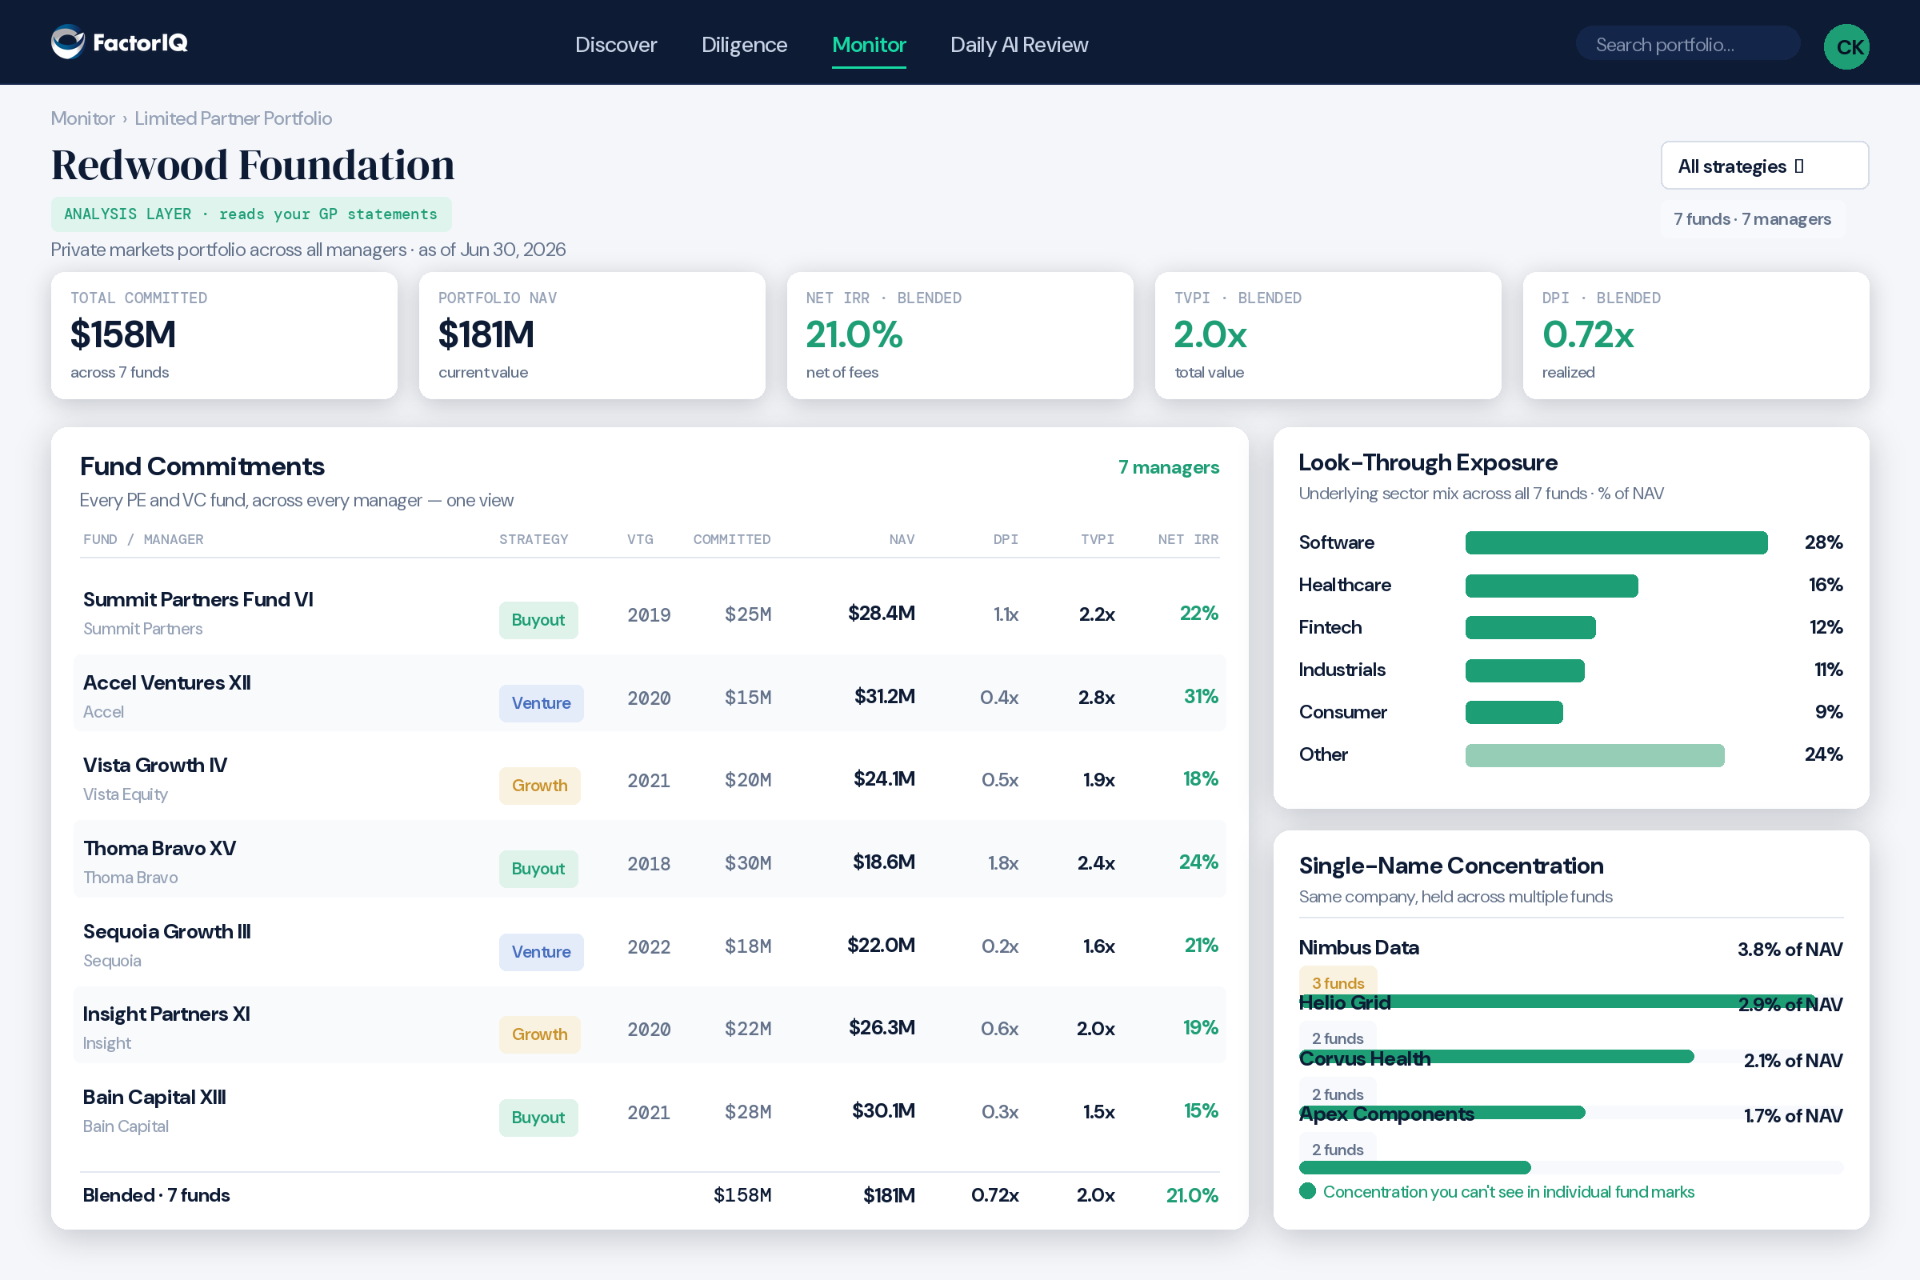The height and width of the screenshot is (1280, 1920).
Task: Click the 3 funds badge
Action: pyautogui.click(x=1338, y=983)
